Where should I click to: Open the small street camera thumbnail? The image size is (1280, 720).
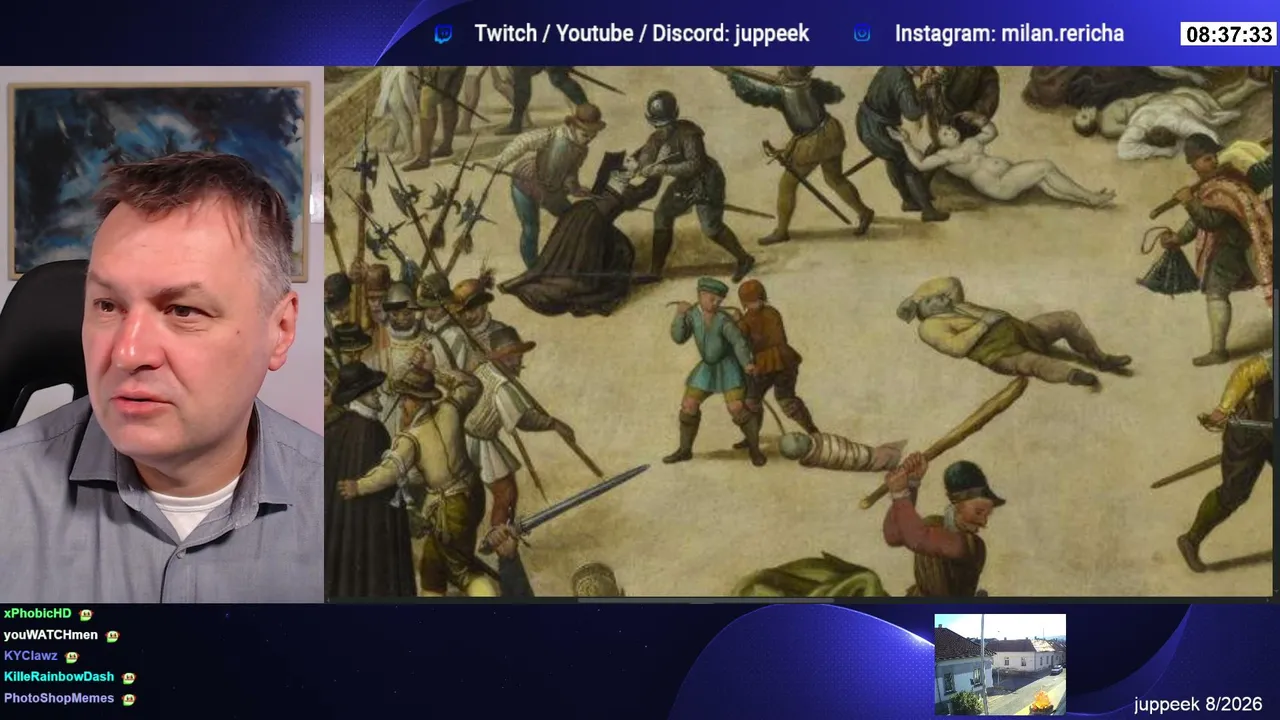(x=1000, y=665)
